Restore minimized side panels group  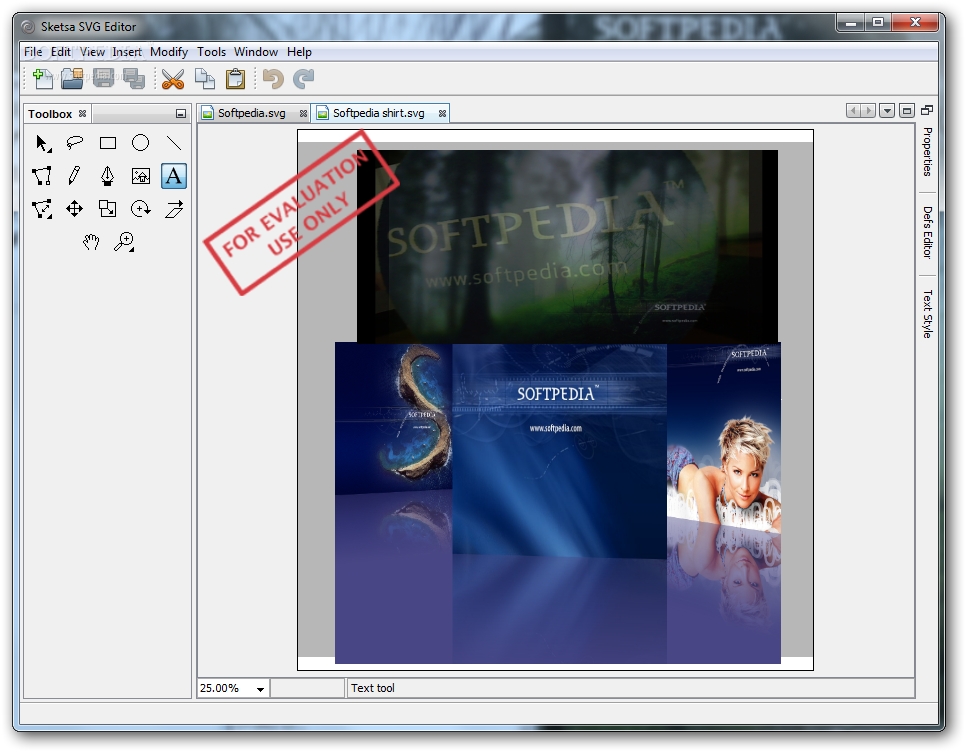927,110
